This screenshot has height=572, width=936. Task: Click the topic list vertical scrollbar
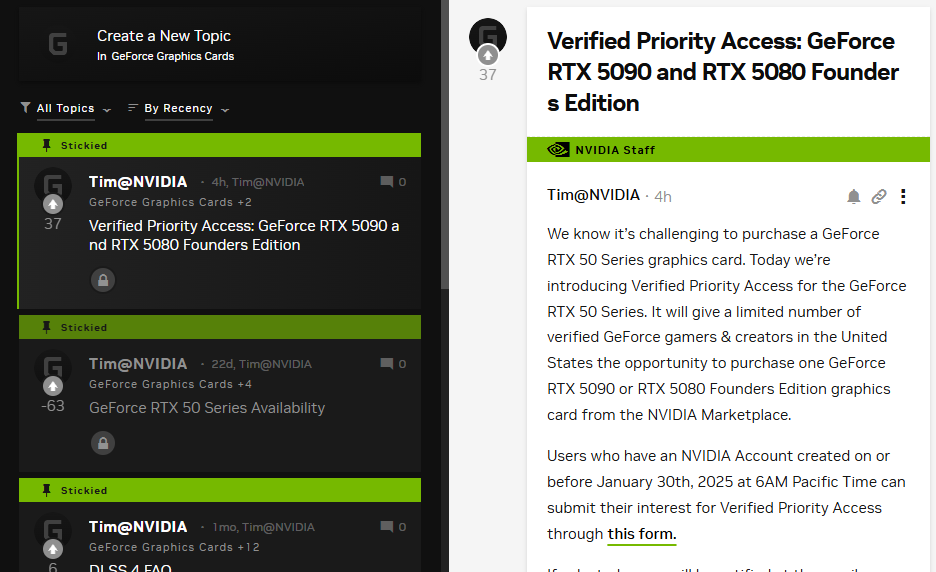445,150
